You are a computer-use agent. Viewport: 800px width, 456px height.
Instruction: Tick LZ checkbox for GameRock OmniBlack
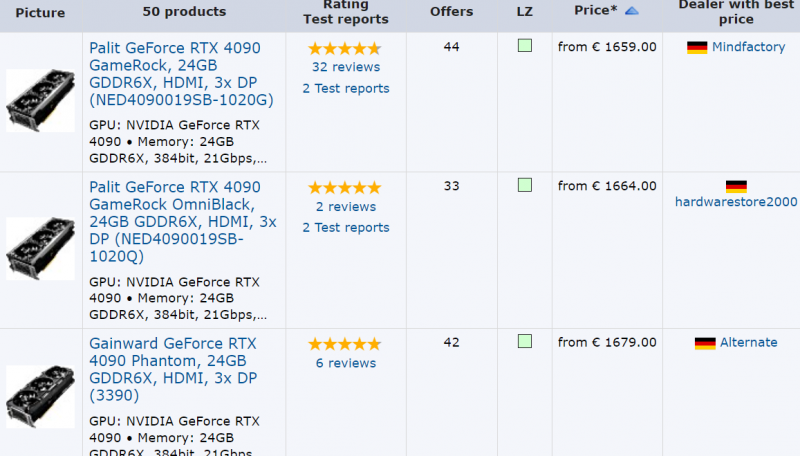(x=525, y=185)
